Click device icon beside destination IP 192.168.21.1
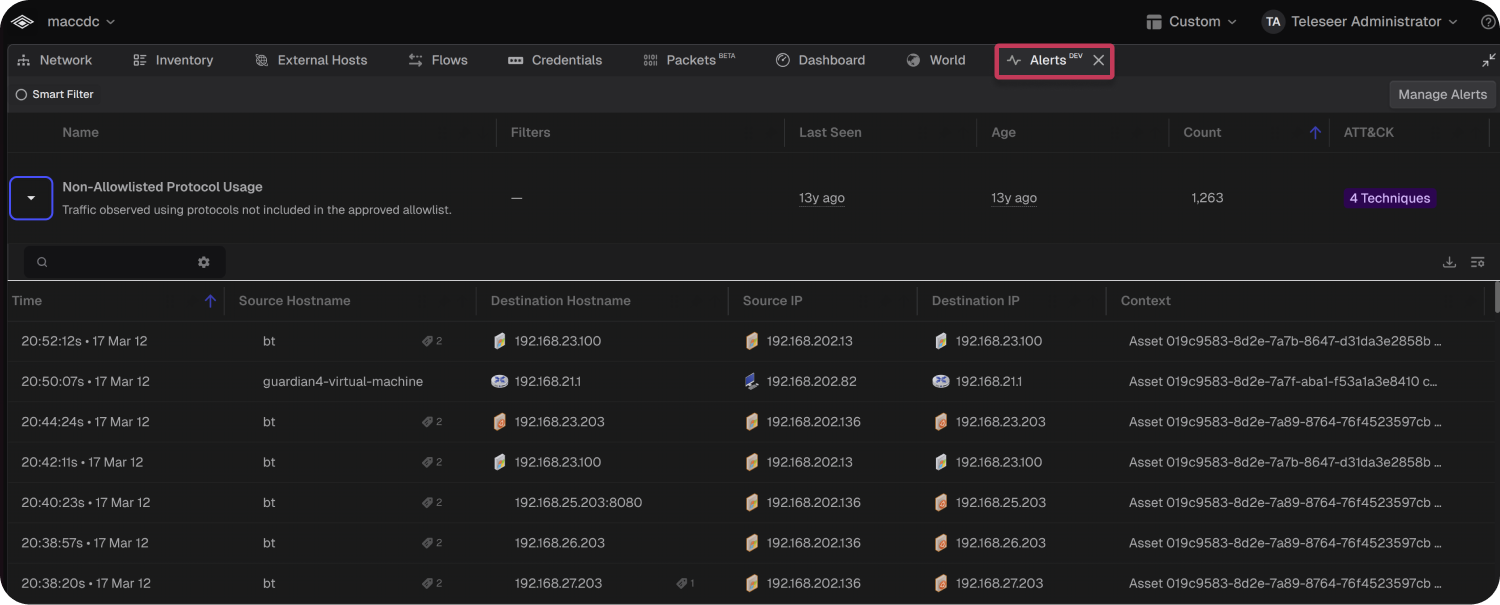Viewport: 1500px width, 605px height. 941,381
